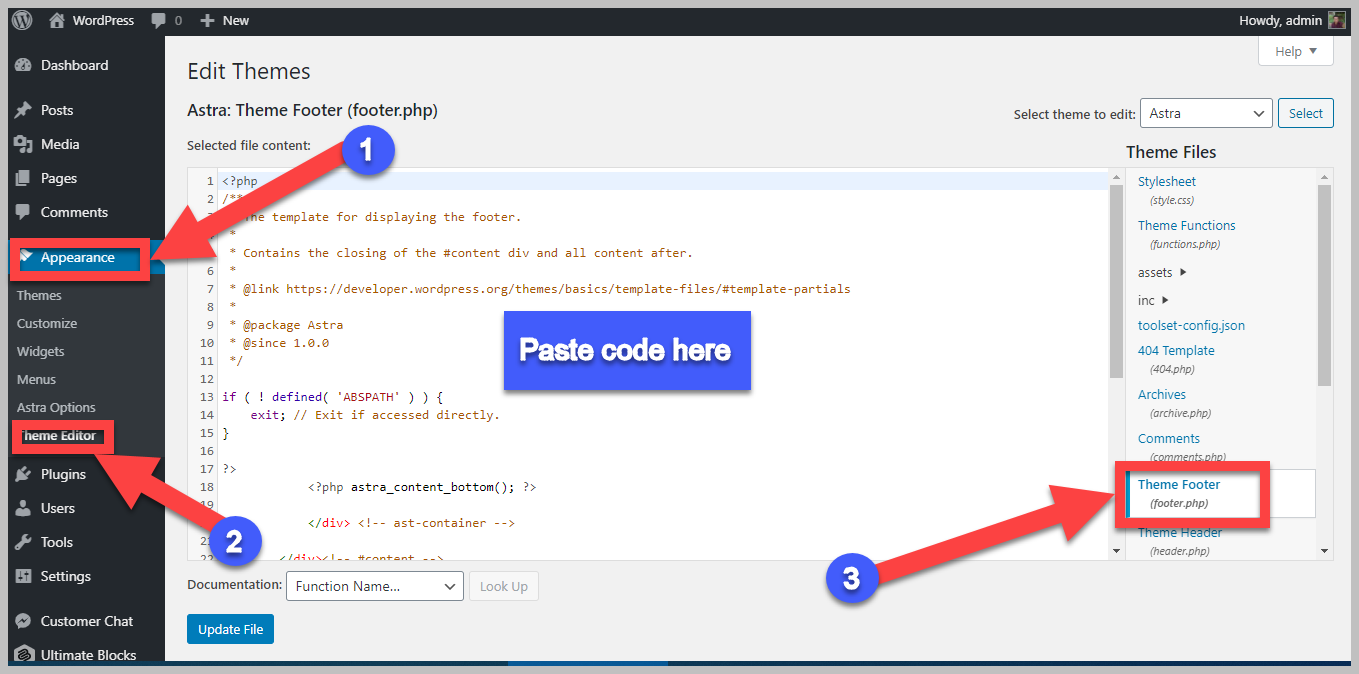Open Widgets submenu item
This screenshot has height=674, width=1359.
point(41,351)
